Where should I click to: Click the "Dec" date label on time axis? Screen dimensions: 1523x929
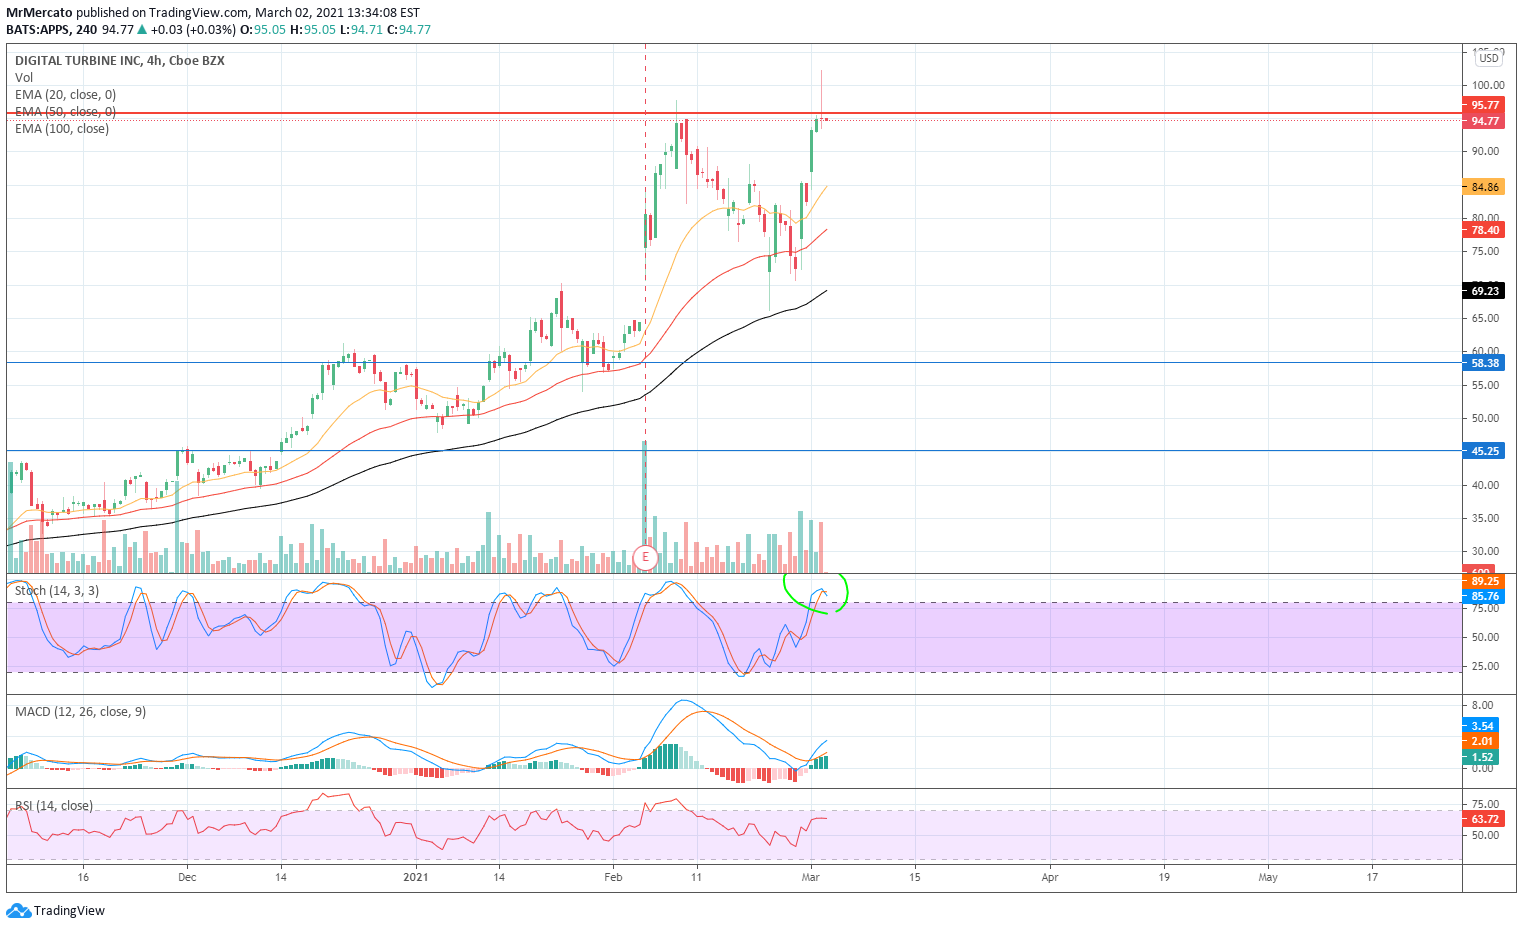[x=187, y=878]
